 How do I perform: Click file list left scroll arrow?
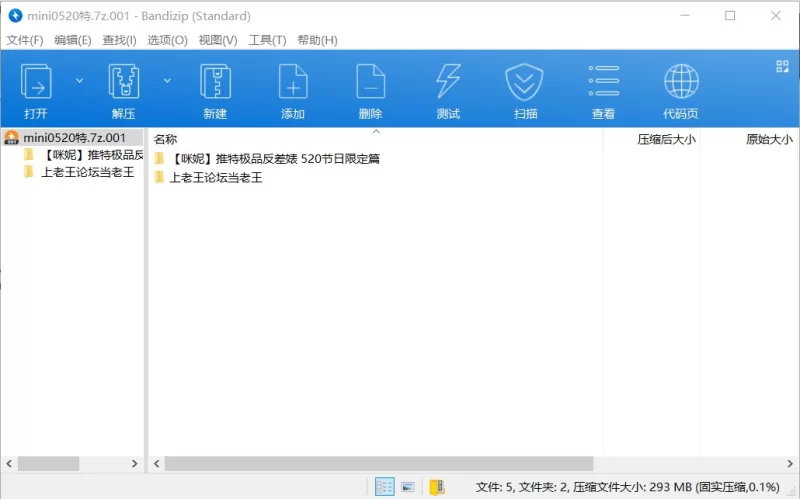click(157, 463)
